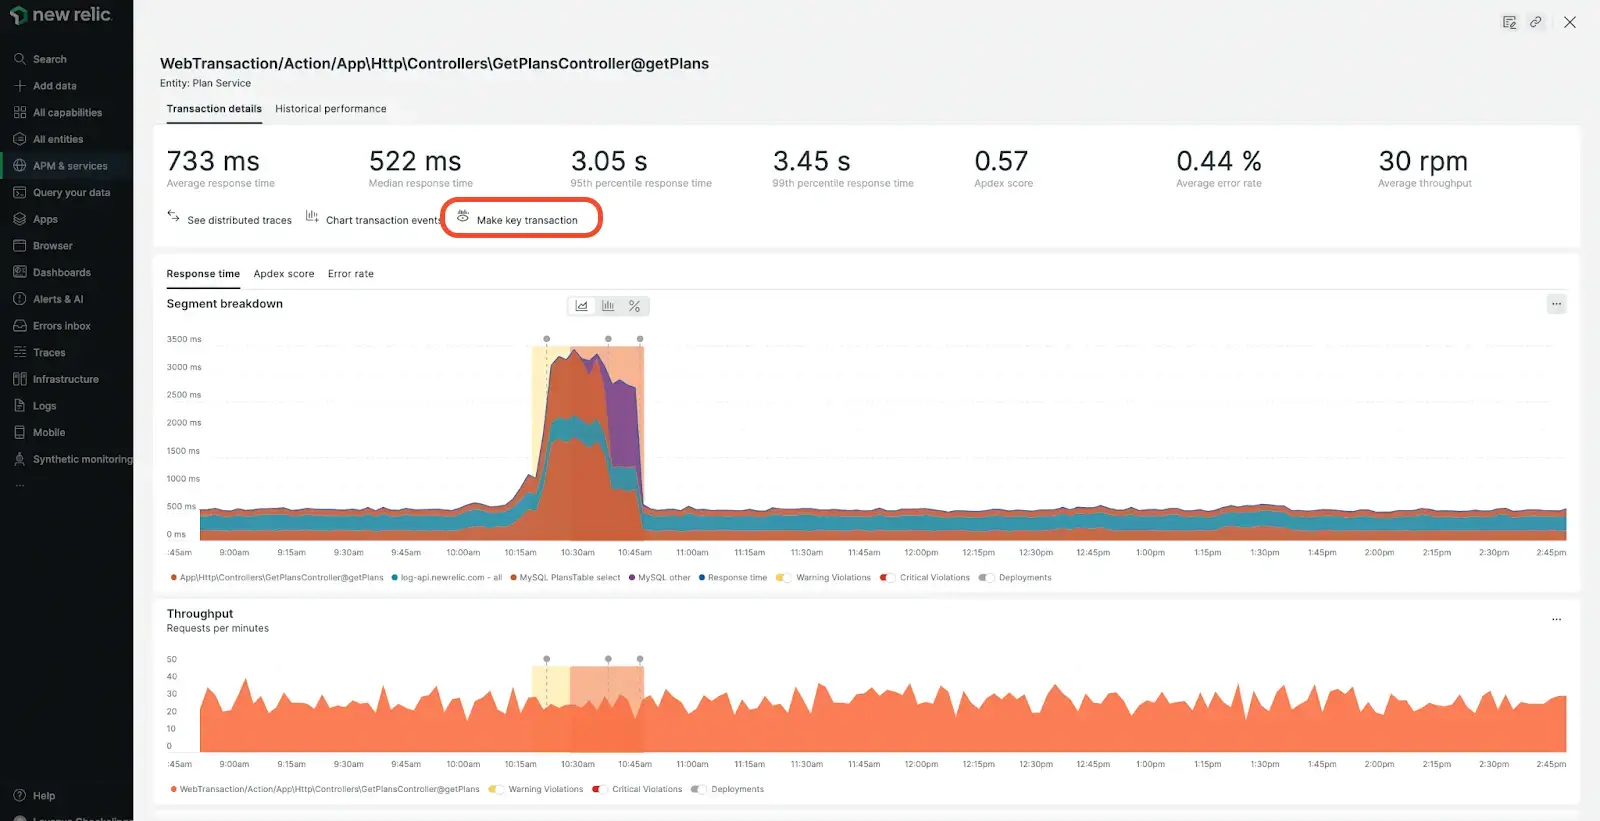Click Make key transaction
1600x821 pixels.
click(x=526, y=220)
